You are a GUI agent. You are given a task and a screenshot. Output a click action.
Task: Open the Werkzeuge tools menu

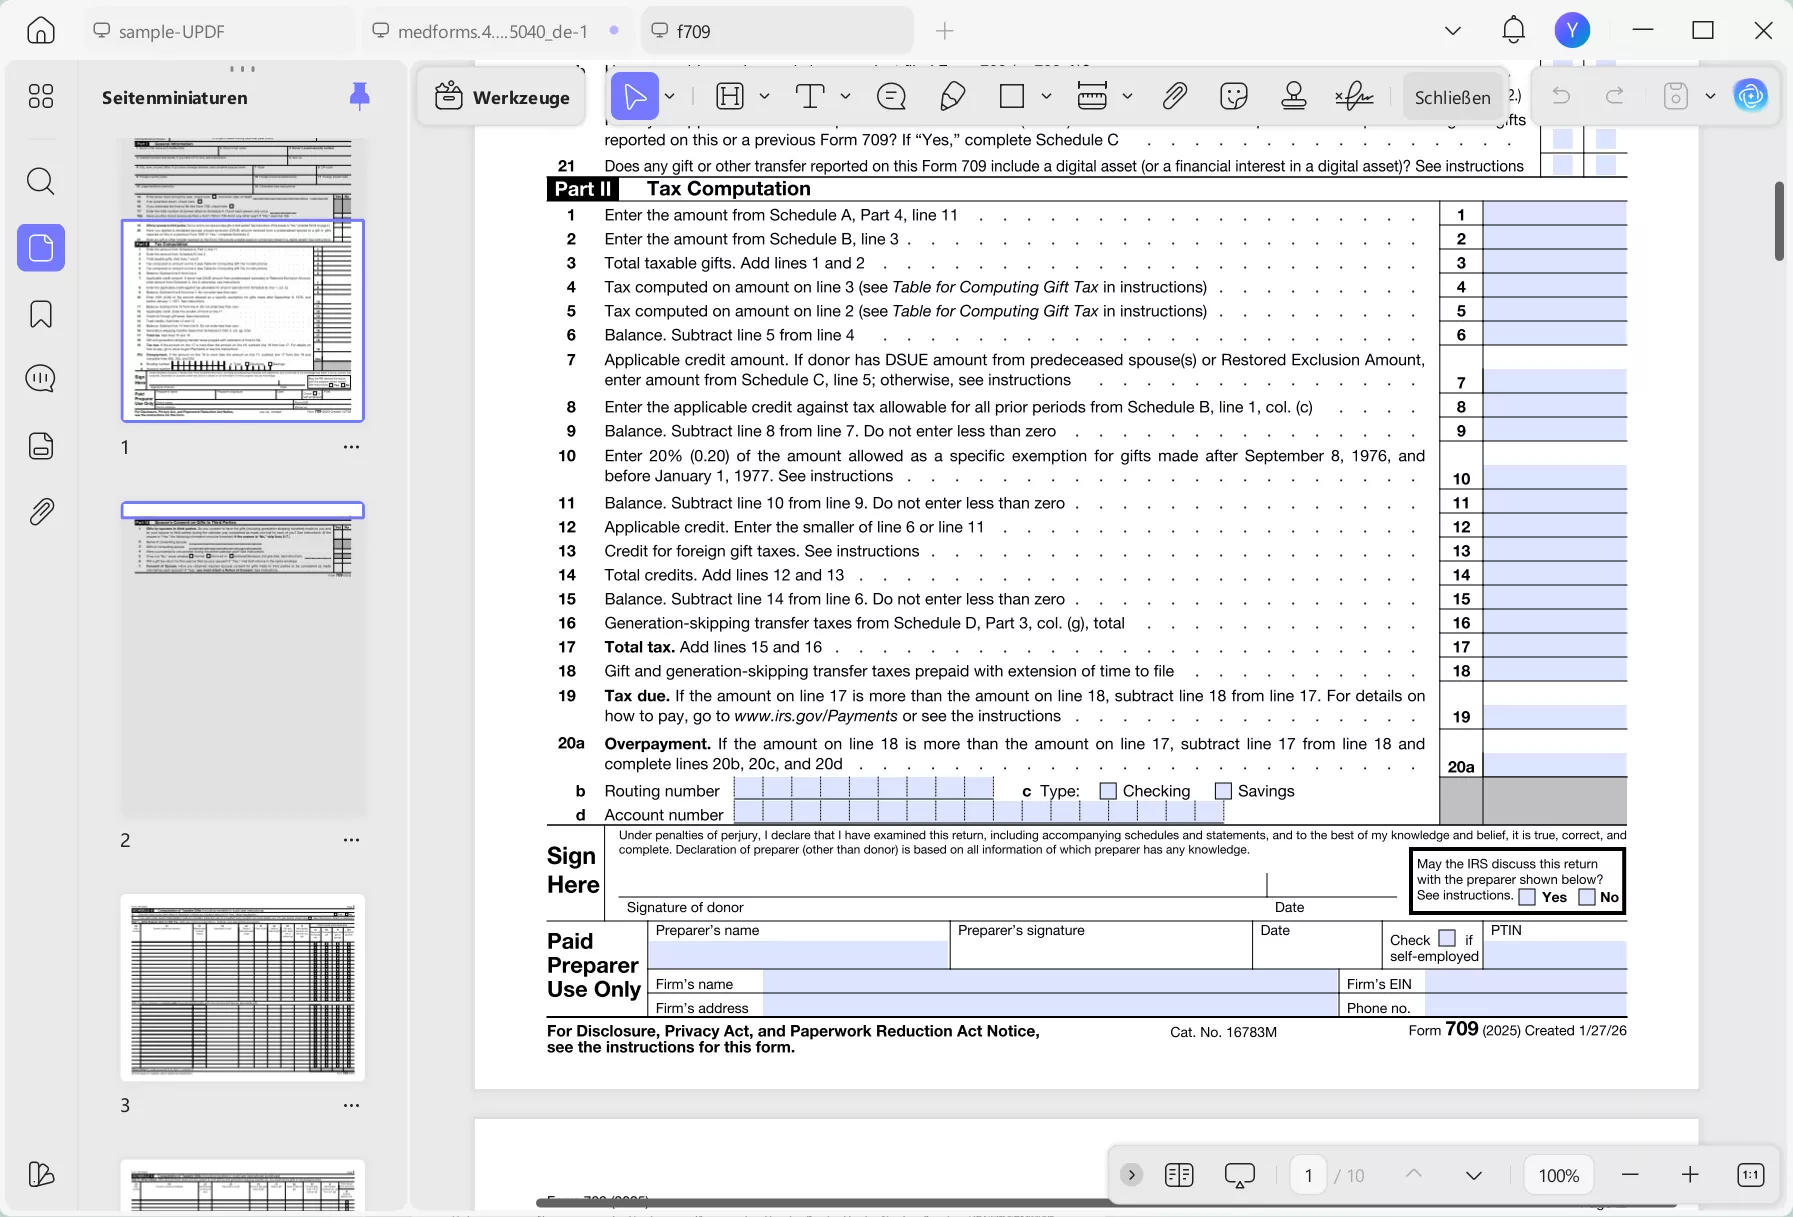(x=502, y=97)
